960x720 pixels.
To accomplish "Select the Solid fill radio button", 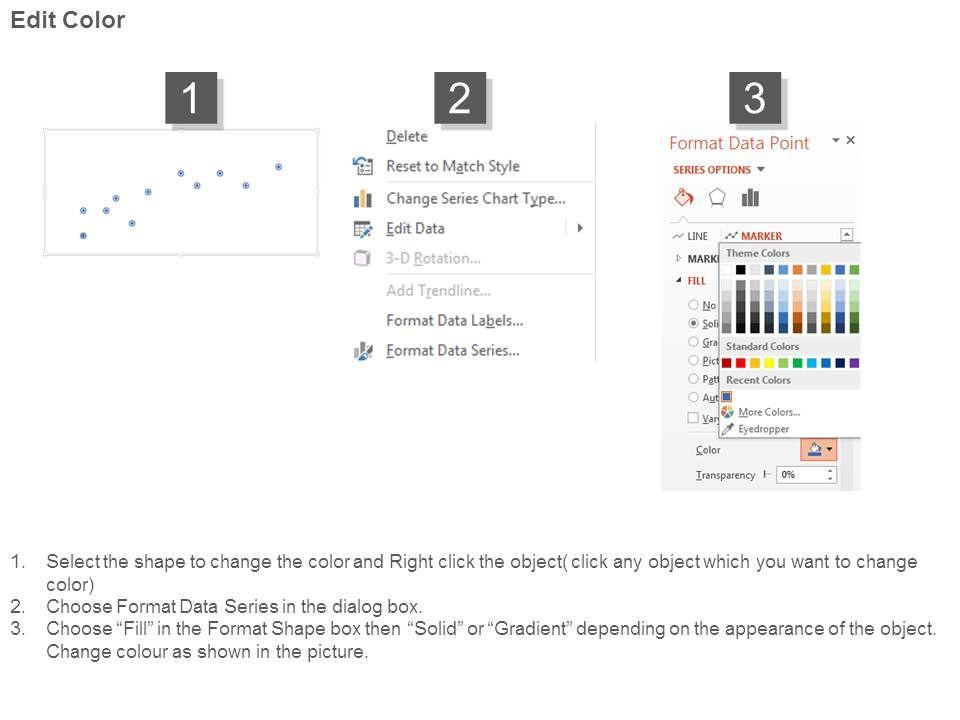I will pyautogui.click(x=694, y=324).
